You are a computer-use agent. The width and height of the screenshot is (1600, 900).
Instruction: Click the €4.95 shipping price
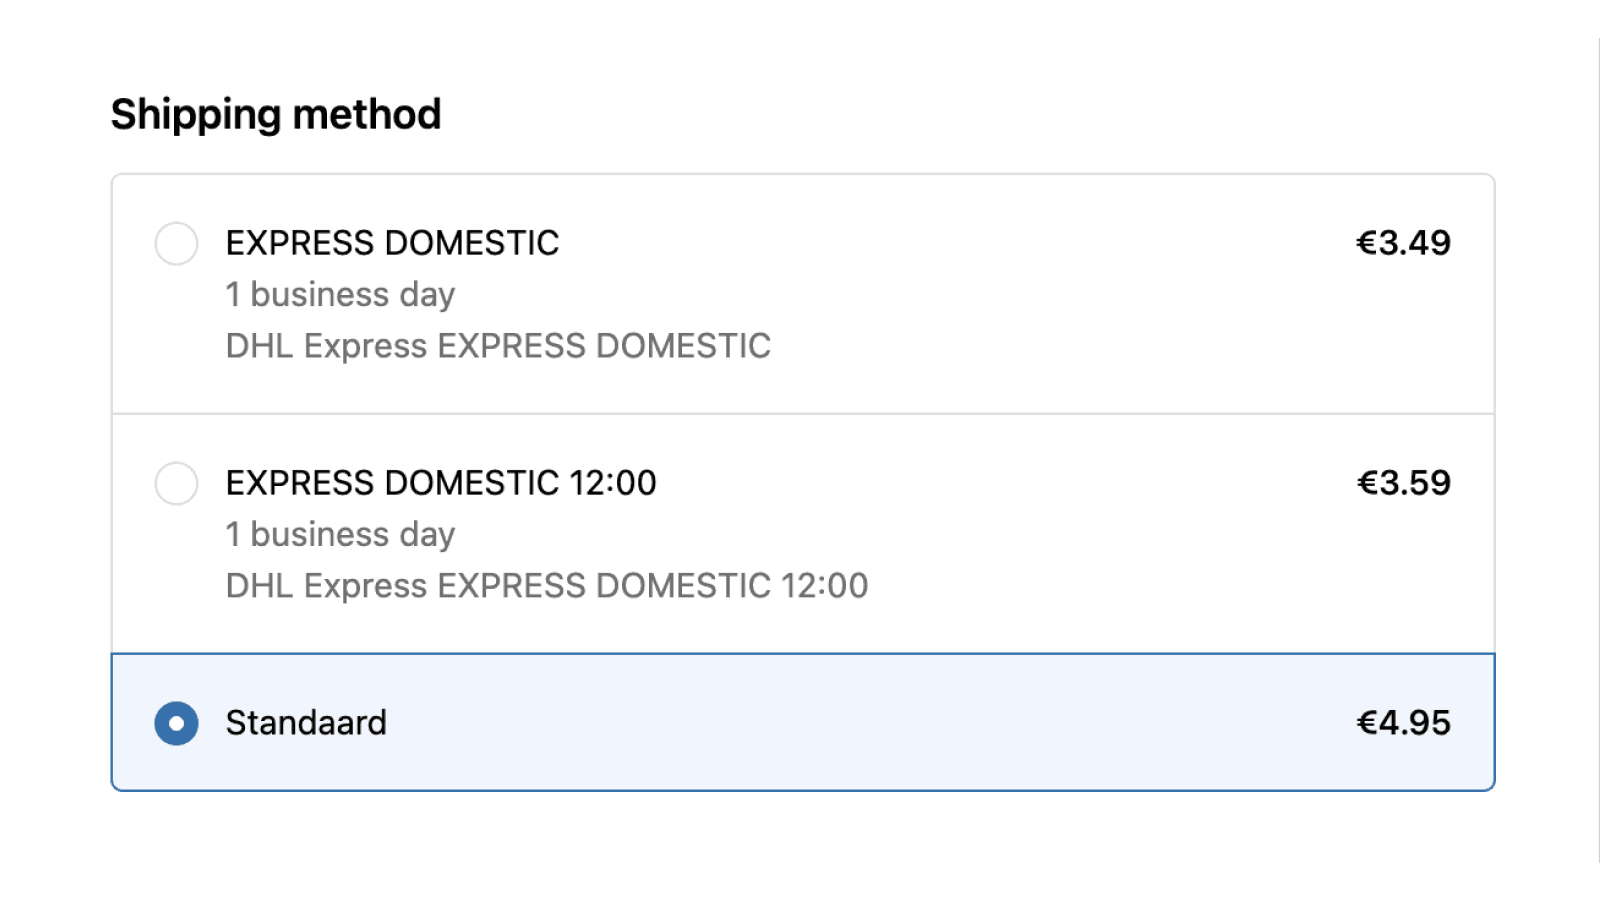[1403, 723]
